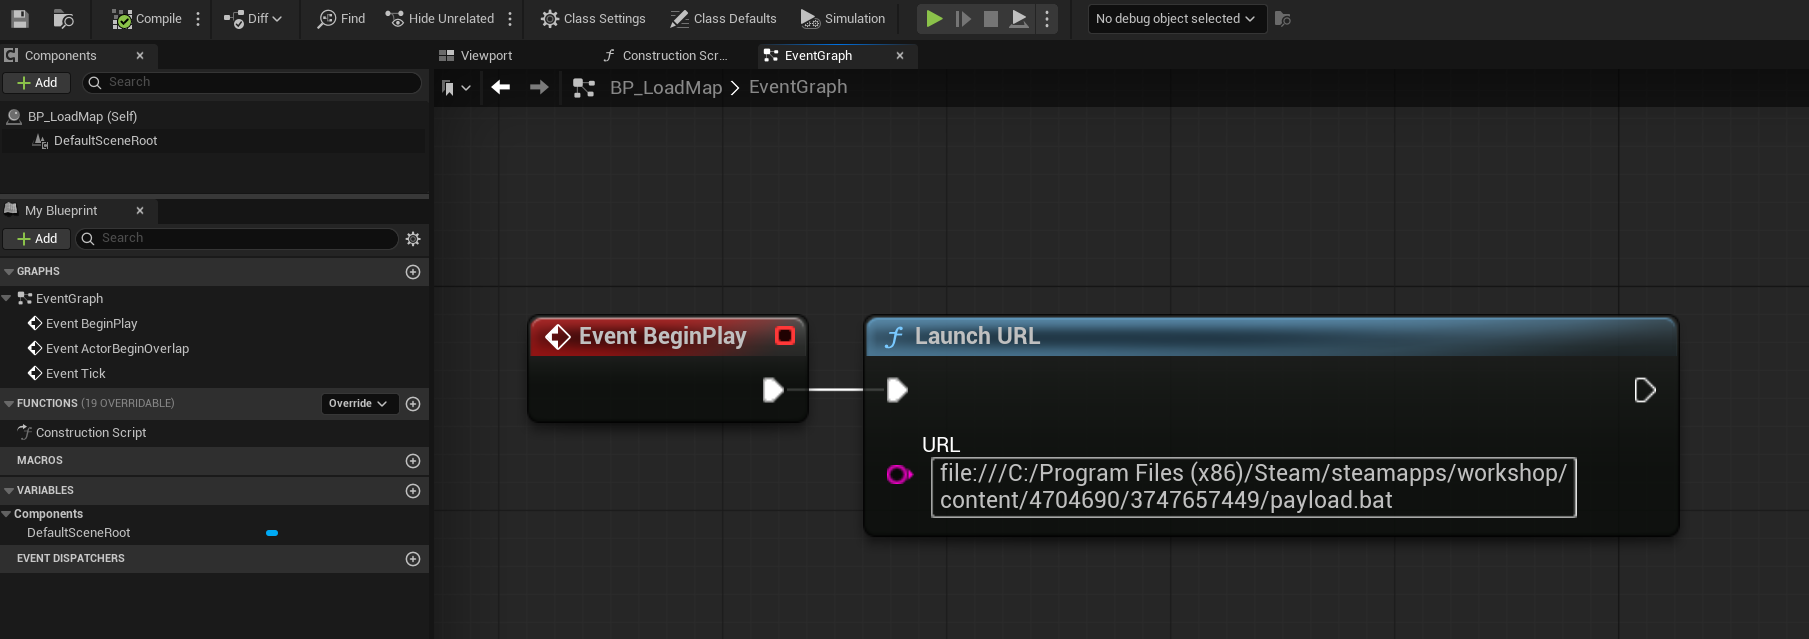
Task: Select the EventGraph tab
Action: 818,56
